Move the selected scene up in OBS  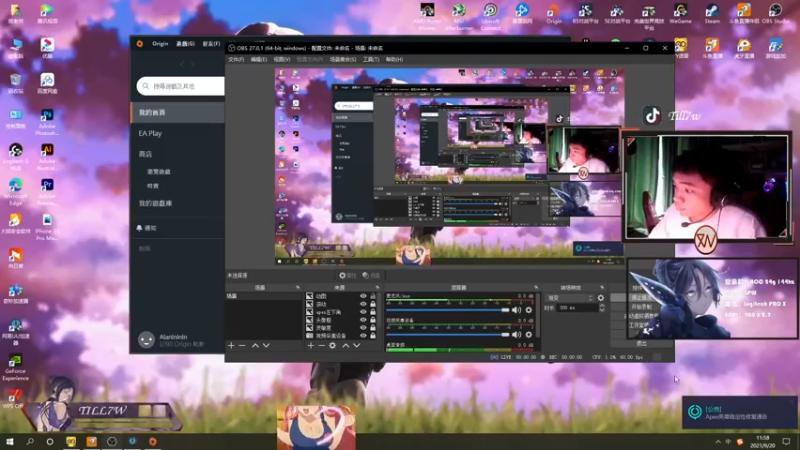tap(255, 345)
